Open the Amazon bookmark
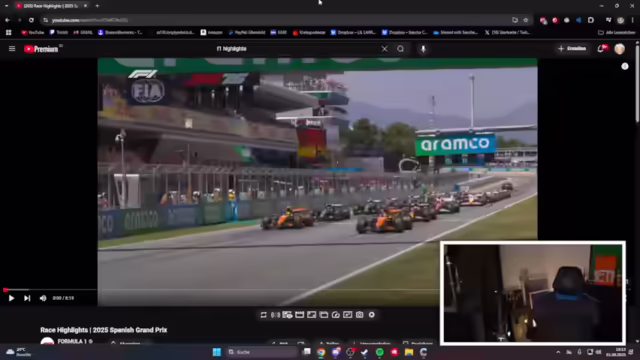This screenshot has width=640, height=360. tap(211, 32)
